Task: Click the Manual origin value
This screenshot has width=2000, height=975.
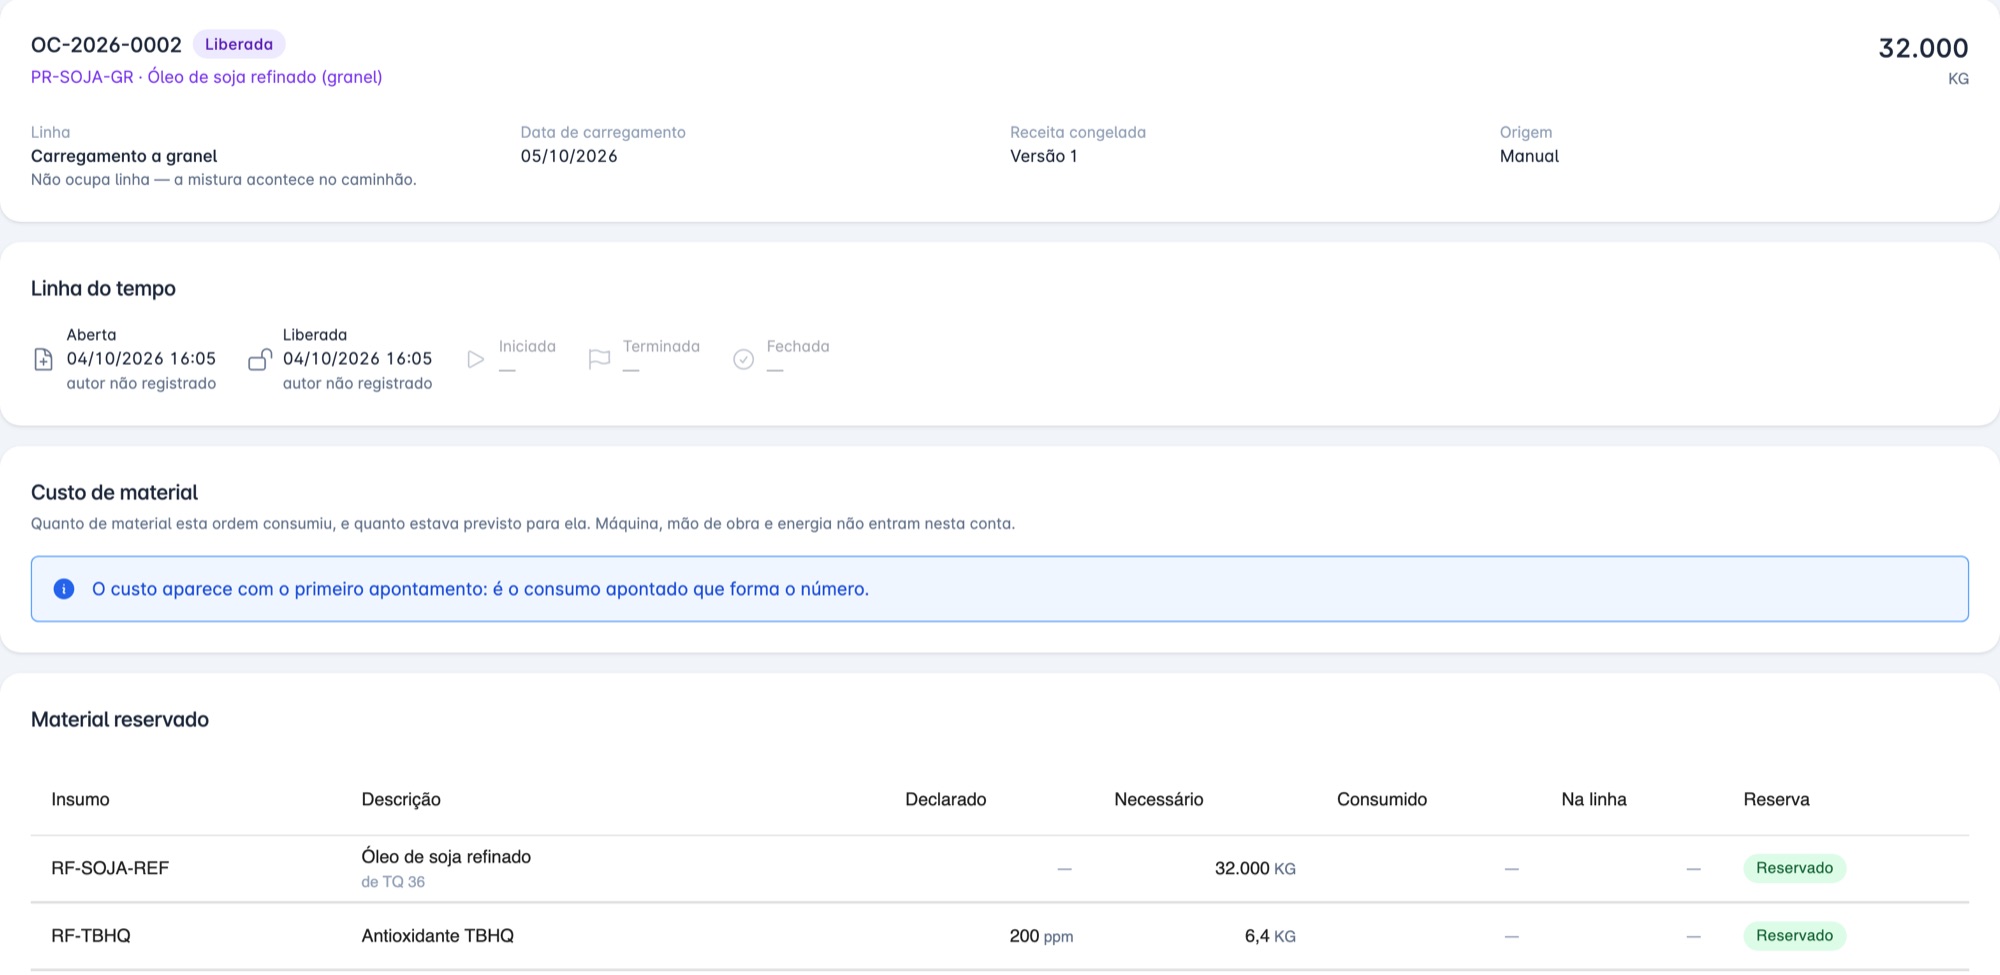Action: tap(1529, 156)
